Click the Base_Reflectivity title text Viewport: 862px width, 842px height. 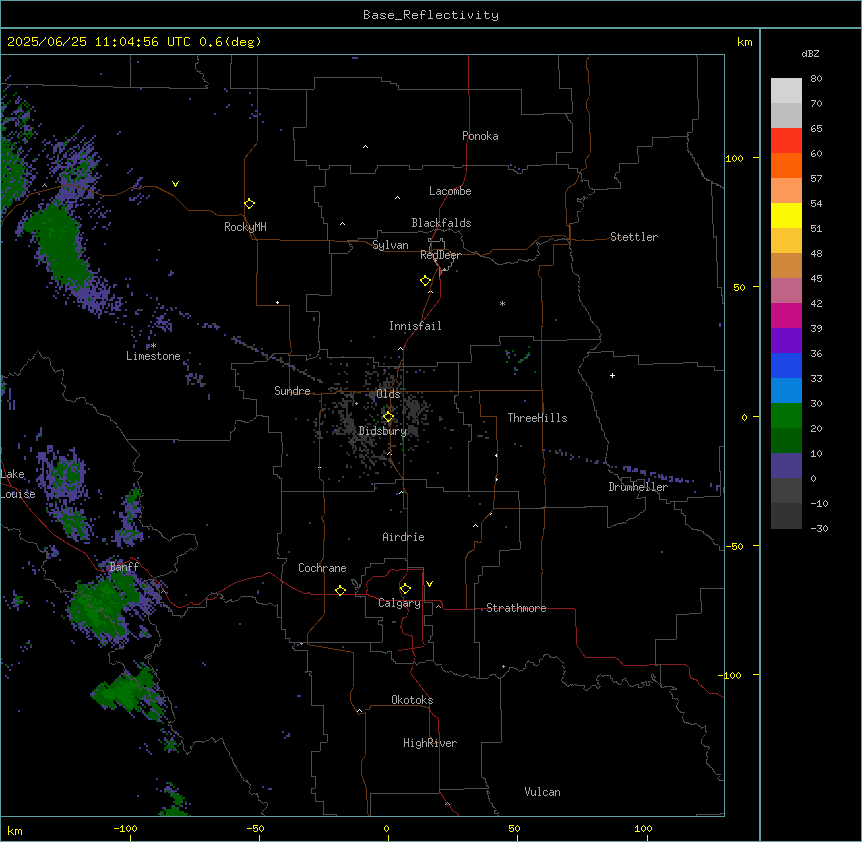click(x=431, y=15)
